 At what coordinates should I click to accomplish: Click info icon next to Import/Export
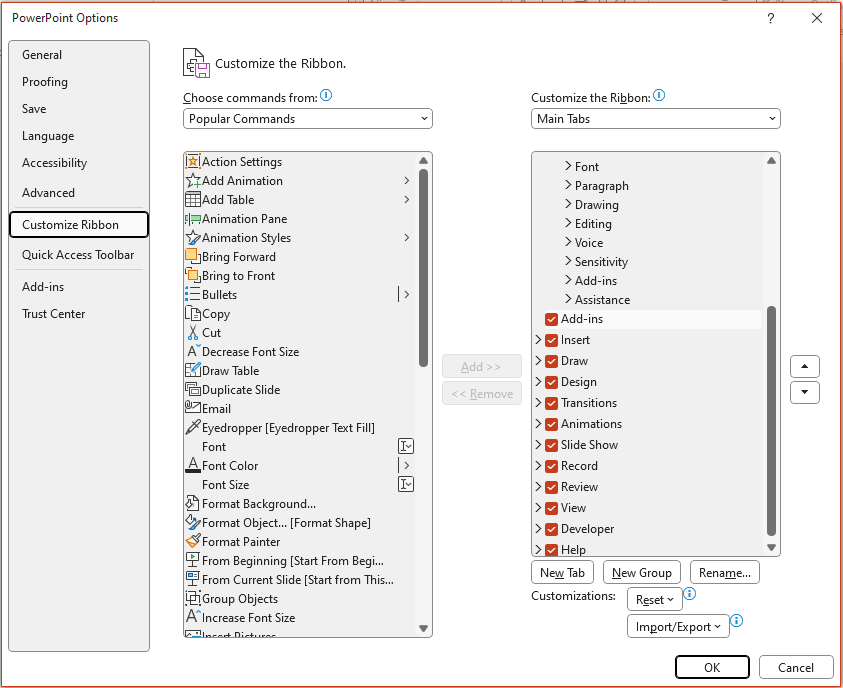pos(737,620)
